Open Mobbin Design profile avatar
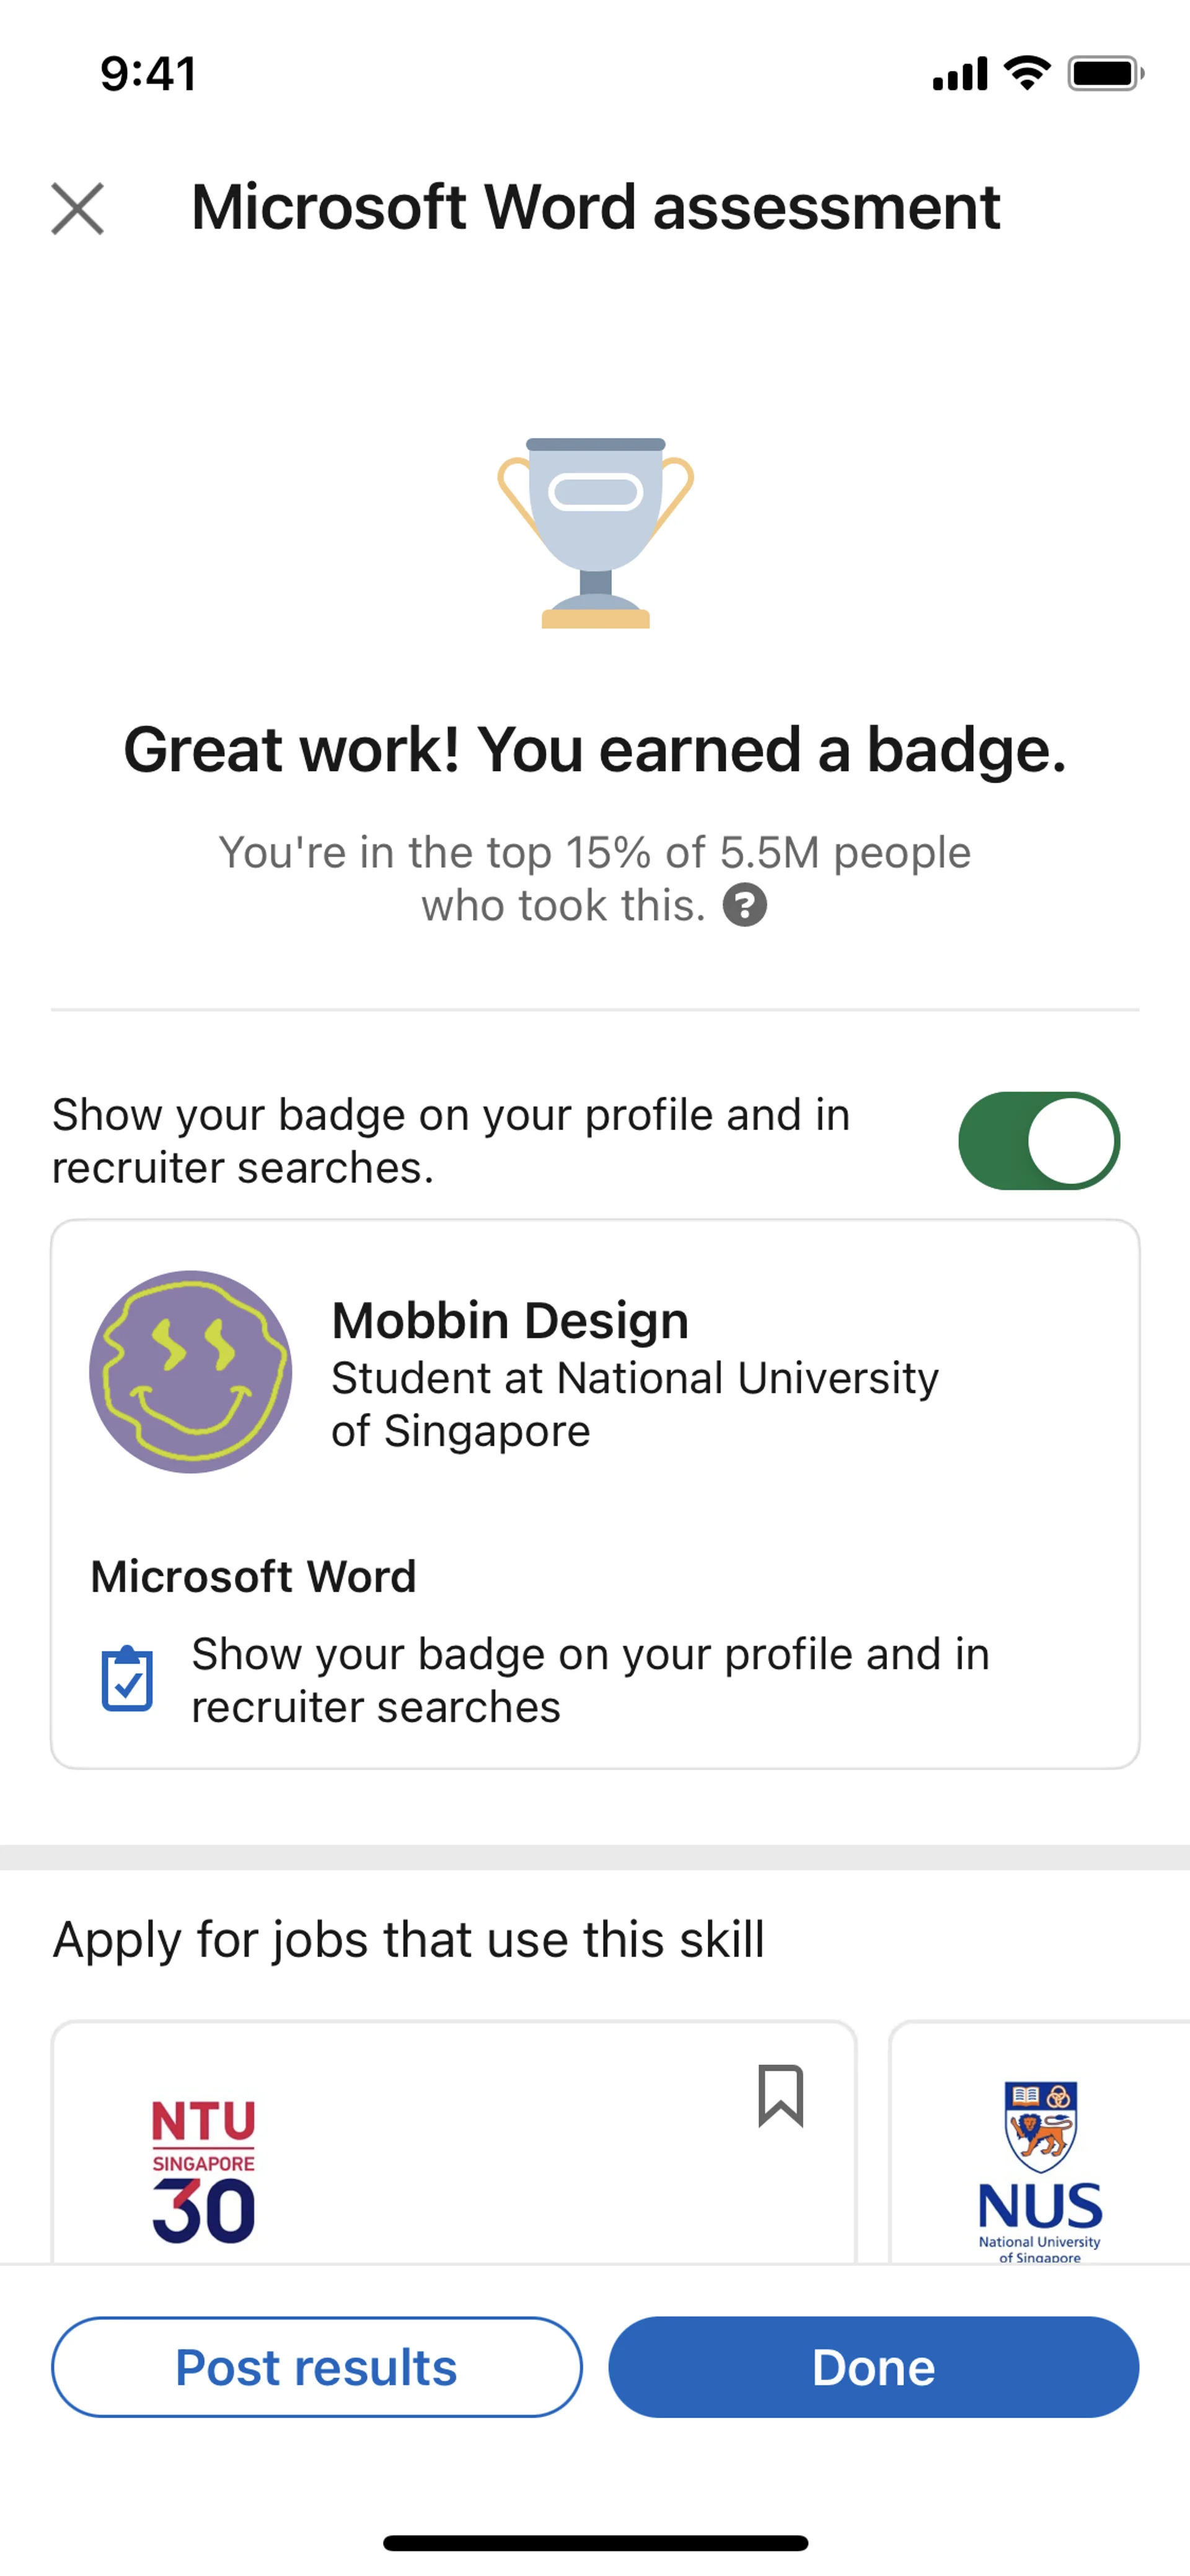The height and width of the screenshot is (2576, 1190). click(191, 1372)
